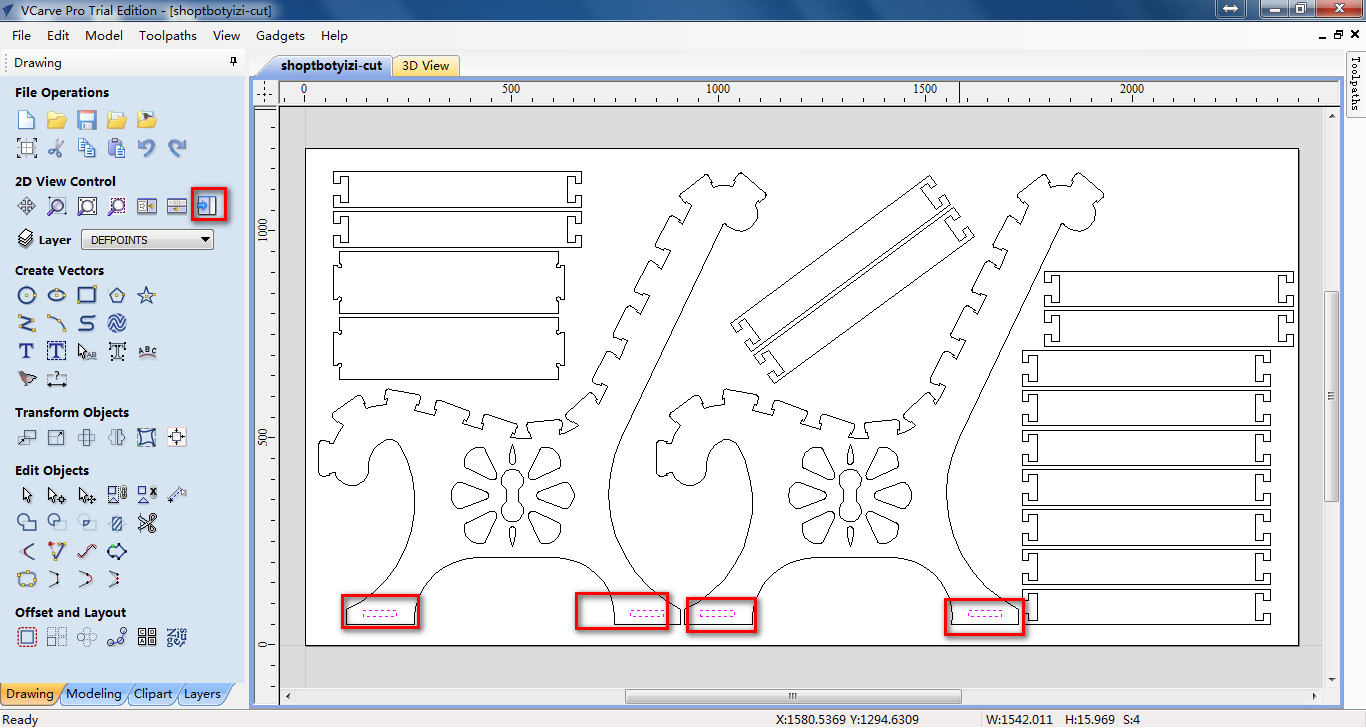Open the text on curve ABC tool
1366x728 pixels.
(x=147, y=351)
